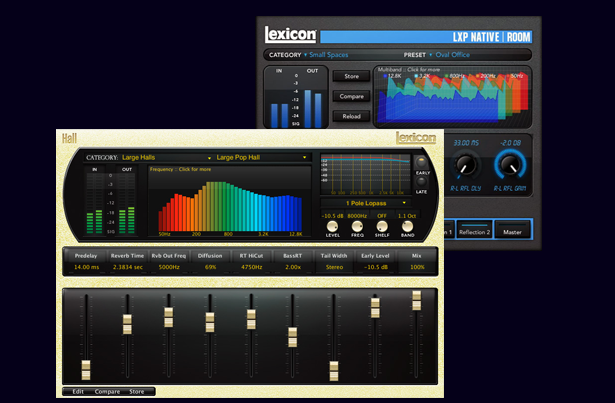This screenshot has width=615, height=403.
Task: Adjust the FREQ knob in Hall plugin
Action: click(x=357, y=226)
